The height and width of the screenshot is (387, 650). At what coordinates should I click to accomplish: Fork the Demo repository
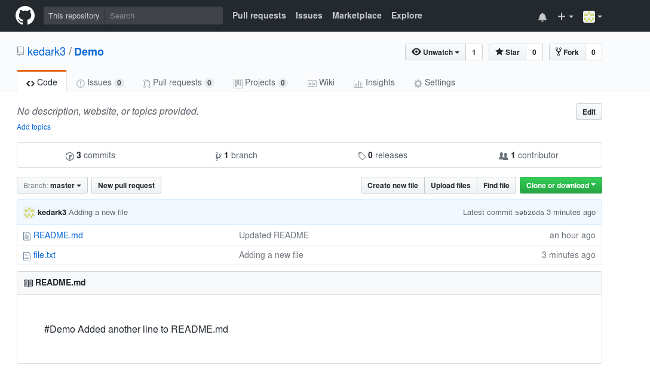[567, 52]
